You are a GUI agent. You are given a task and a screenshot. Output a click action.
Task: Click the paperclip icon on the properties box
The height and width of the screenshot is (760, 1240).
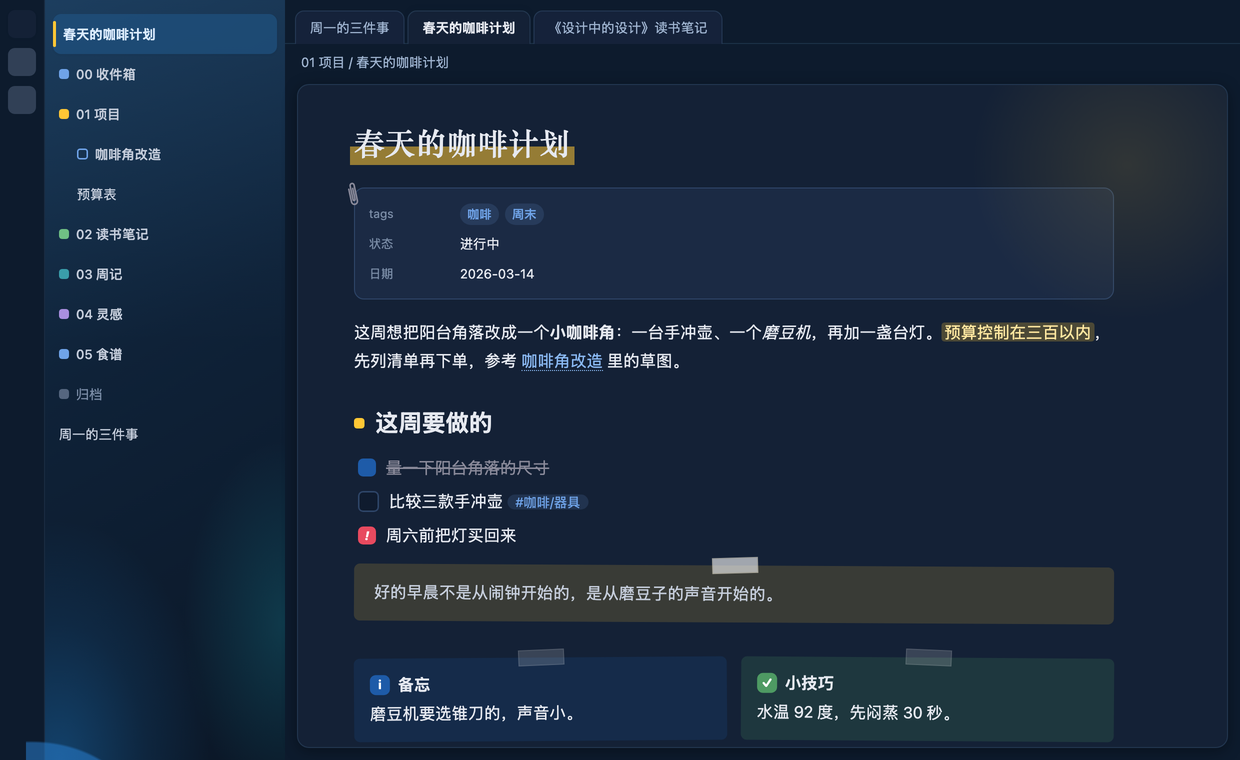(x=353, y=193)
